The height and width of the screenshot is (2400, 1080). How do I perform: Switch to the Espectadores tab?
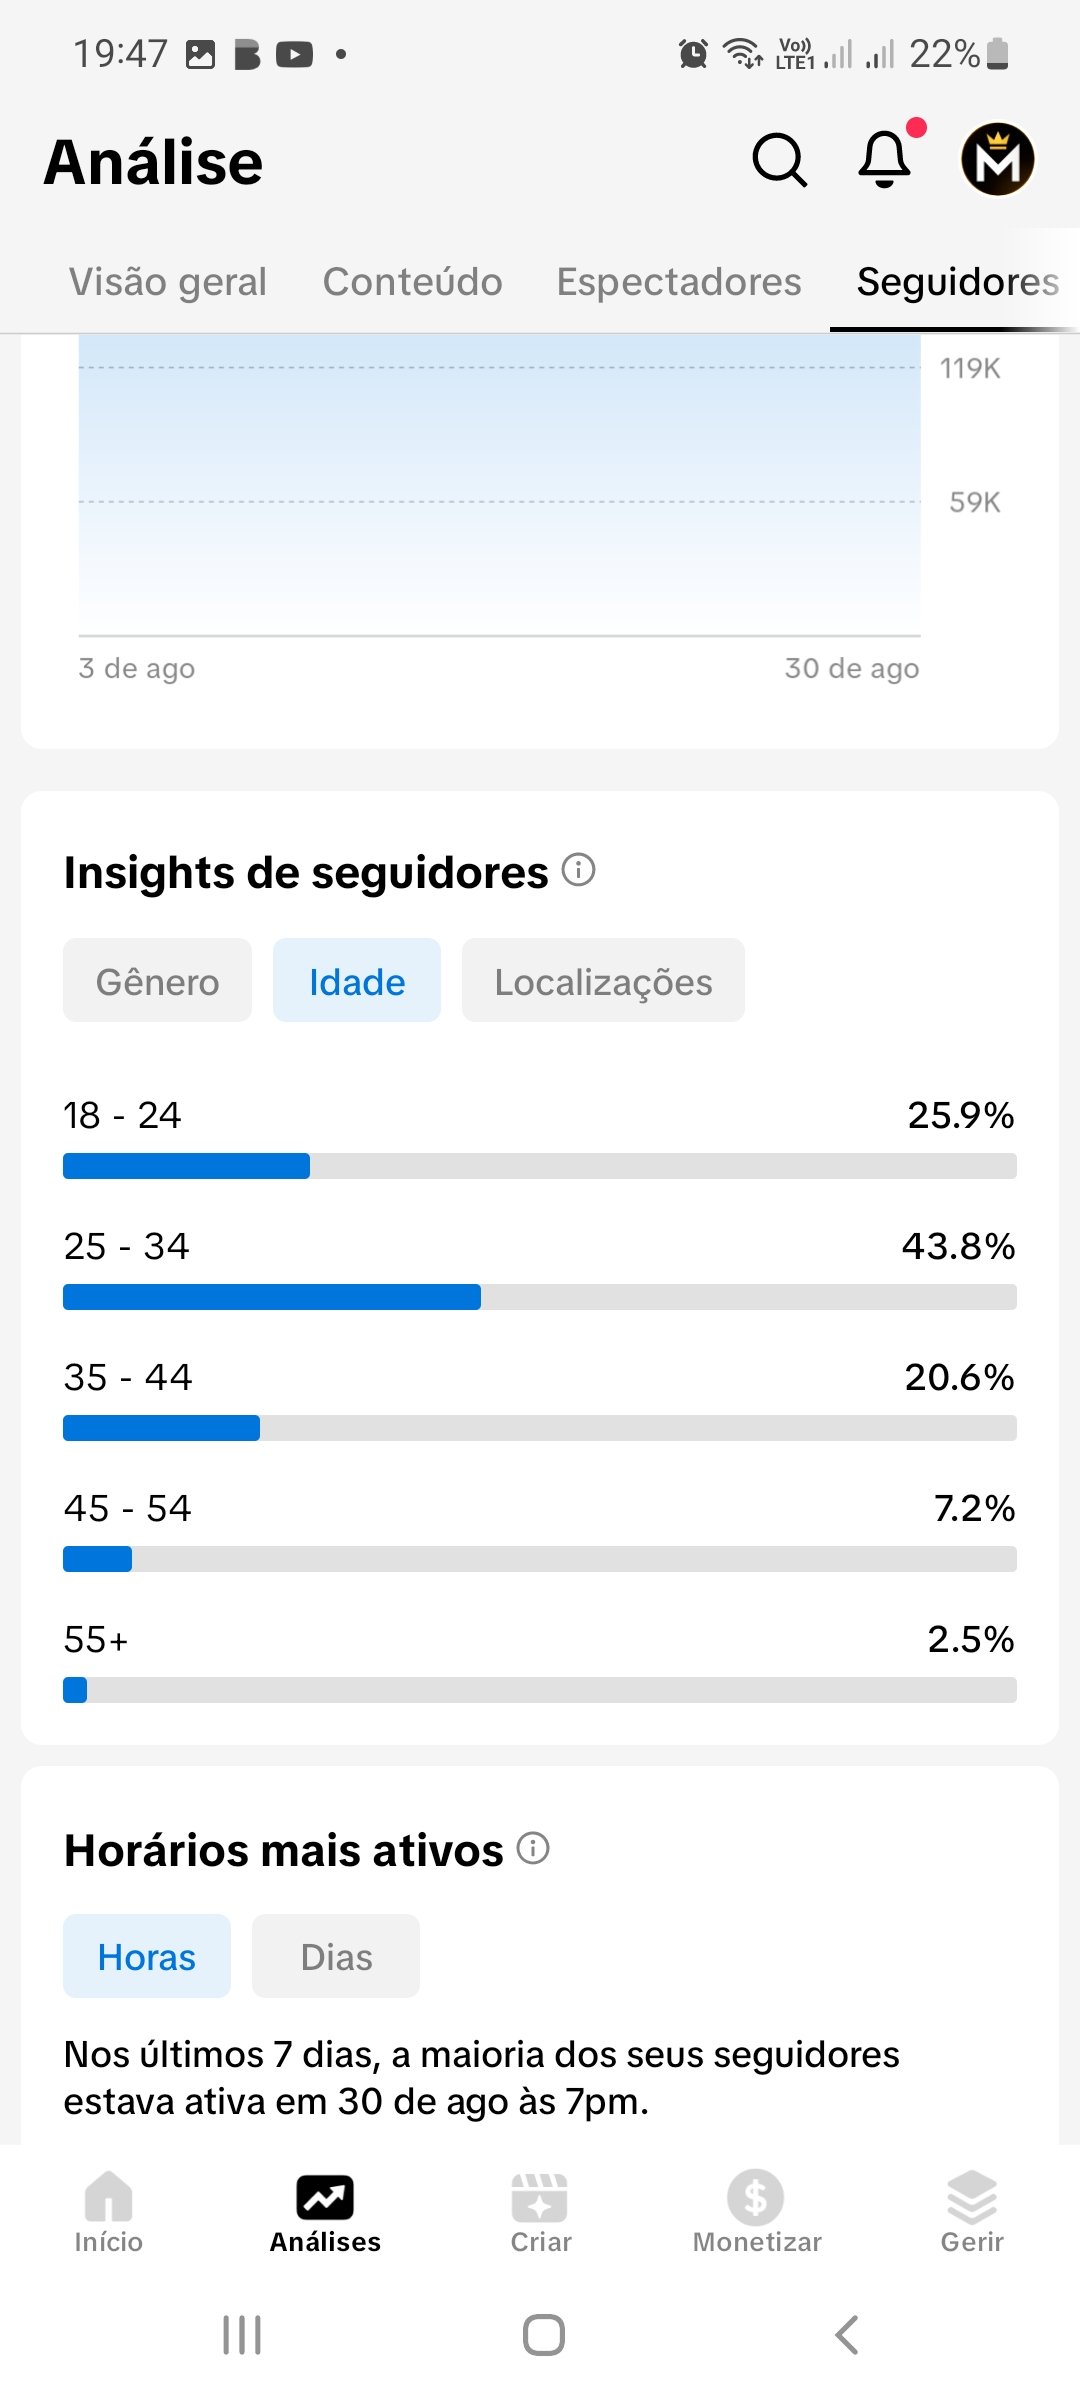pos(679,282)
